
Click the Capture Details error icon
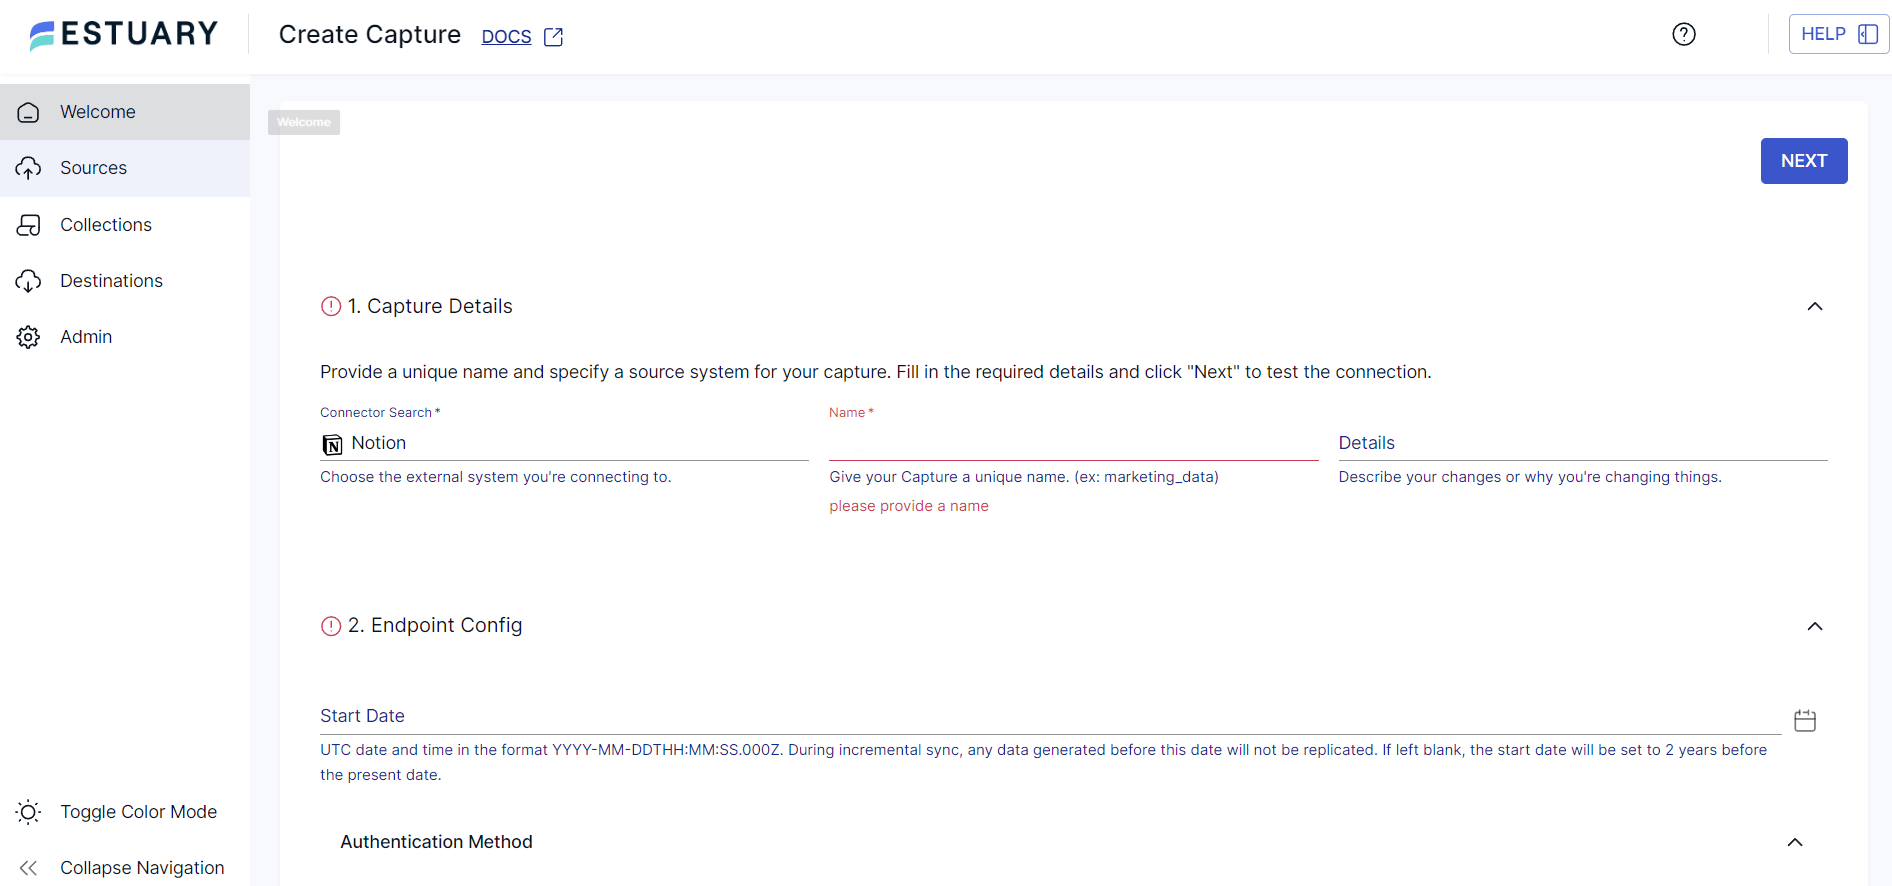coord(331,307)
